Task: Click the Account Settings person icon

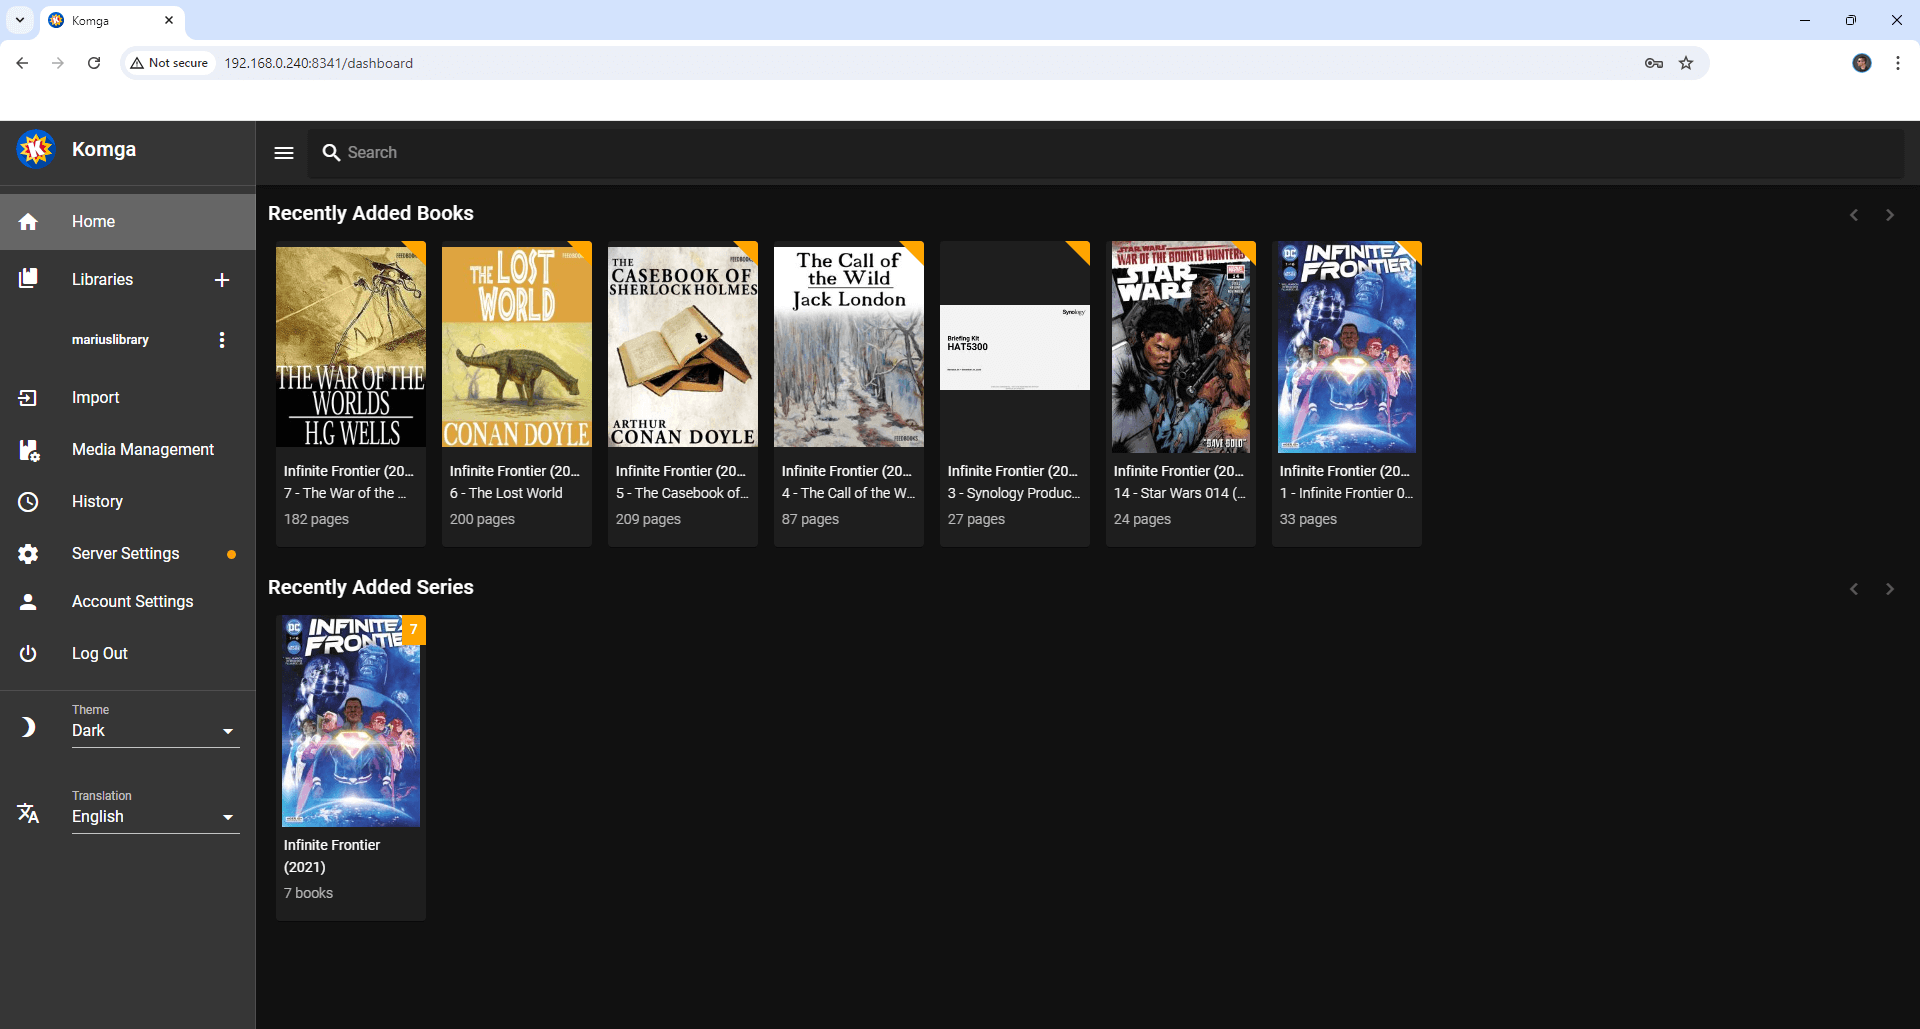Action: tap(28, 602)
